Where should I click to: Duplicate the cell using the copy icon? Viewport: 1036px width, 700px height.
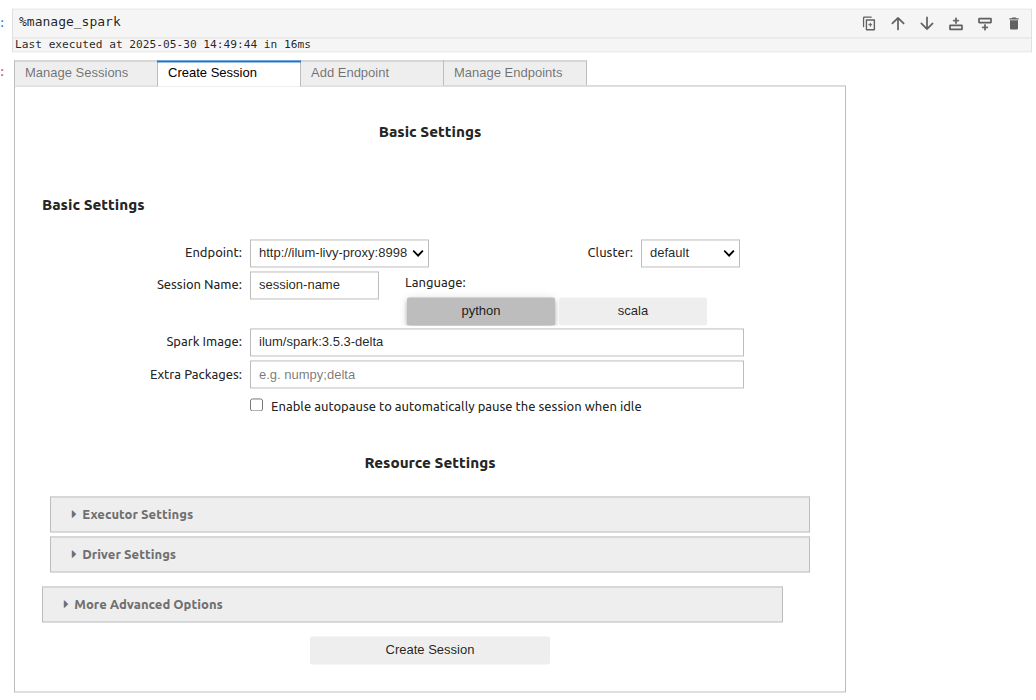tap(869, 22)
